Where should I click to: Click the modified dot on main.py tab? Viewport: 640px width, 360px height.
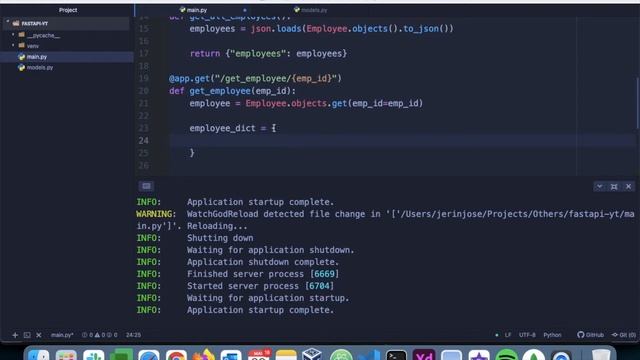click(244, 10)
